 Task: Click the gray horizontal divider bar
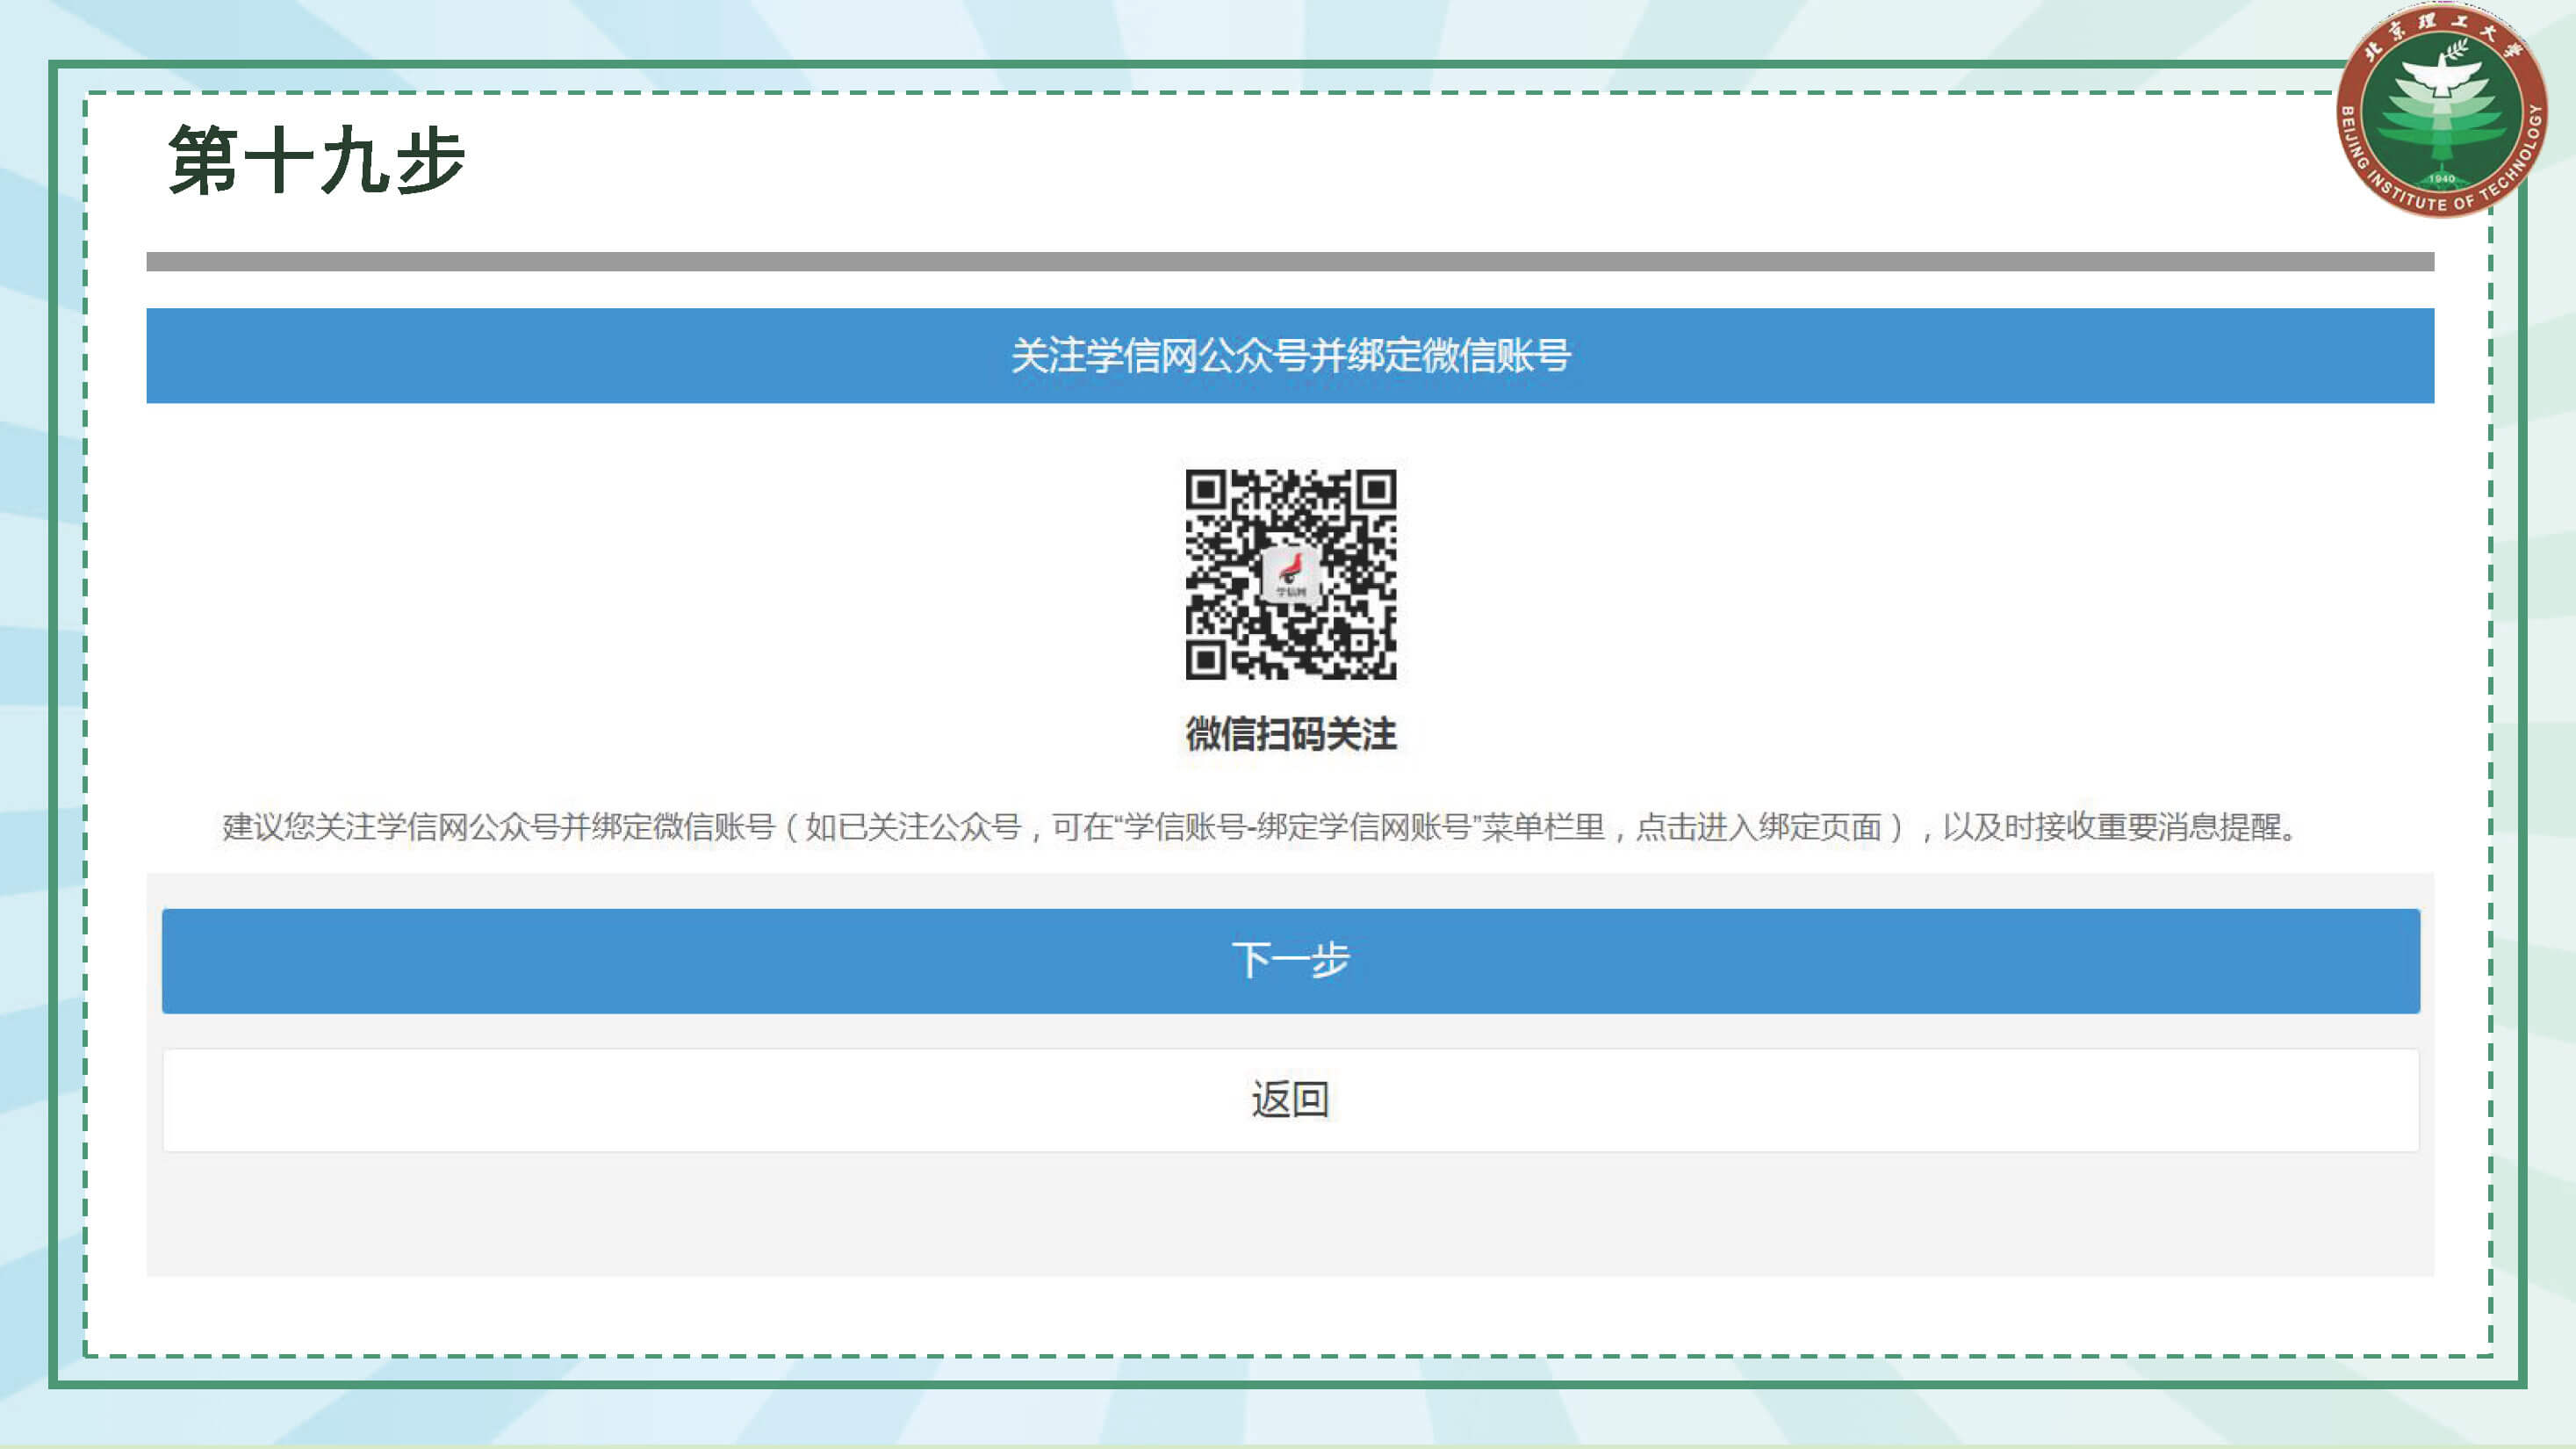pyautogui.click(x=1290, y=262)
